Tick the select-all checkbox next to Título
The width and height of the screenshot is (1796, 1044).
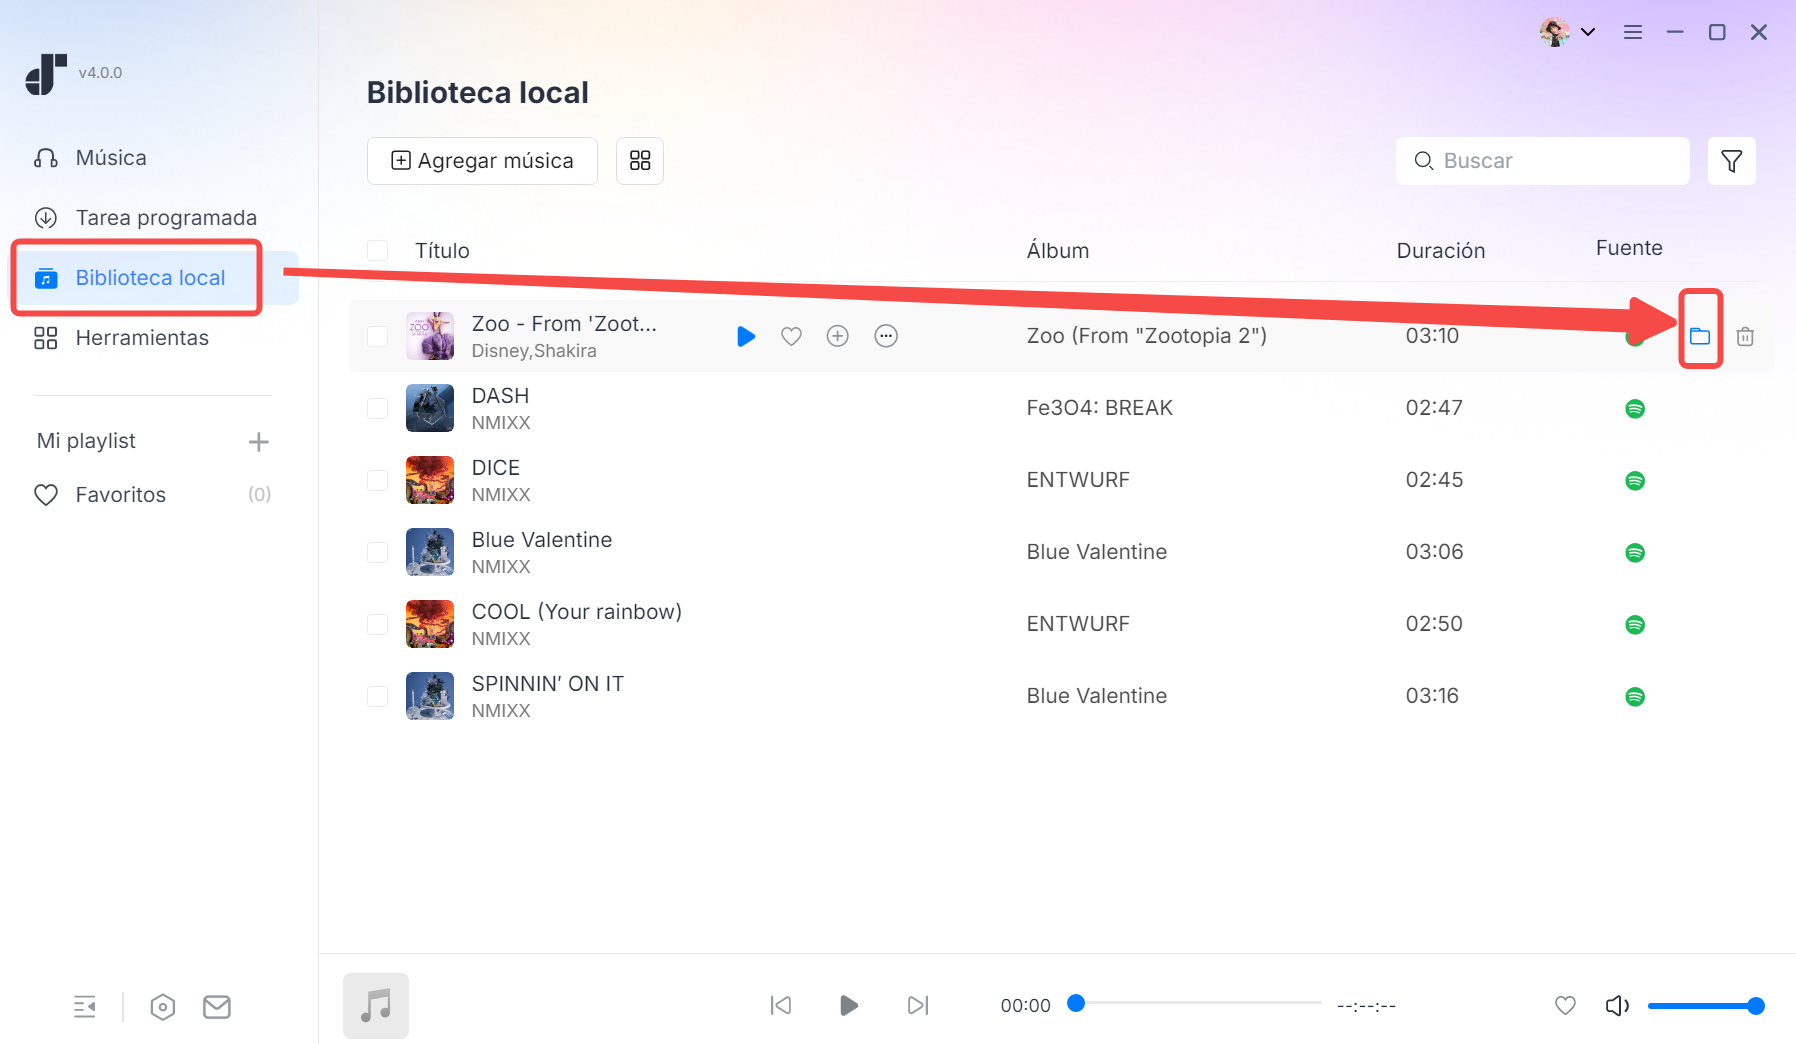click(x=378, y=250)
